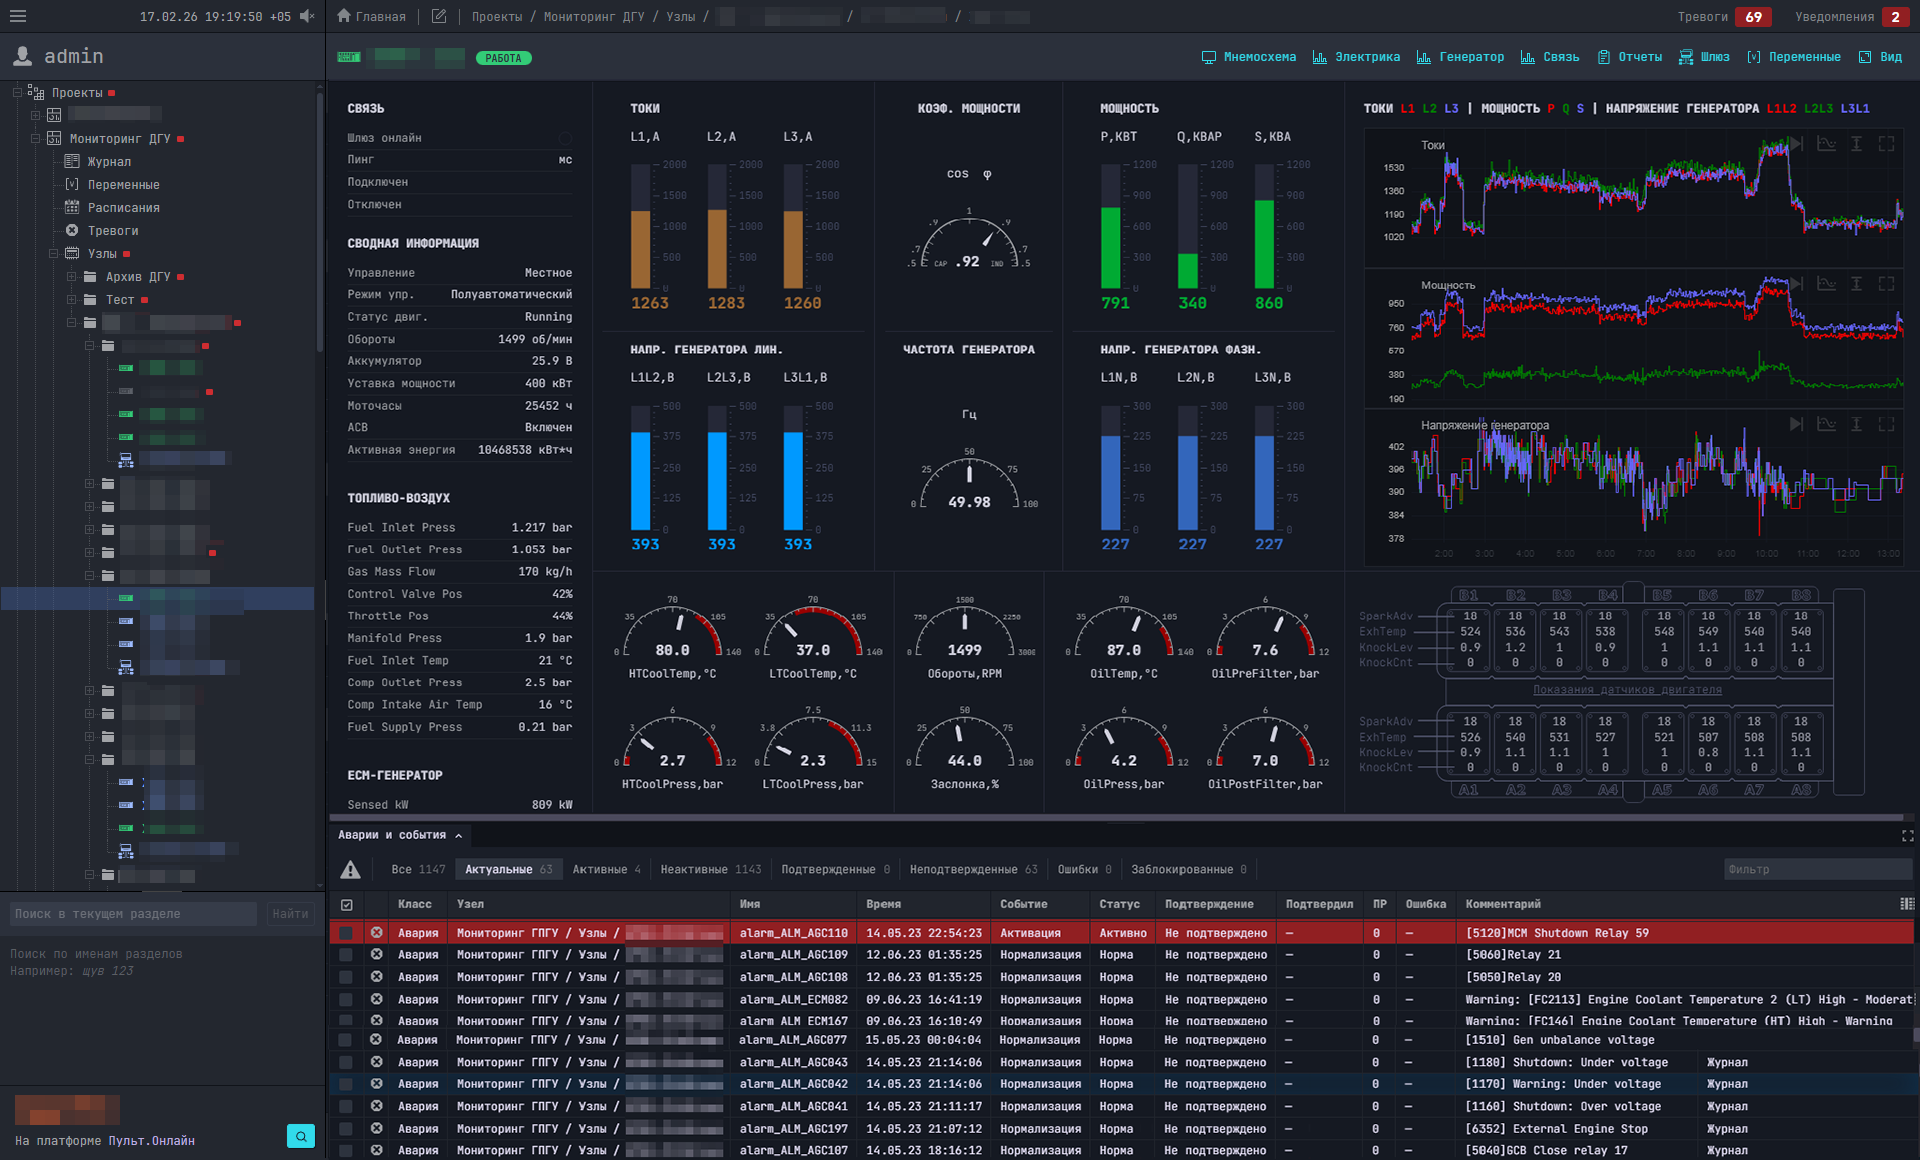Collapse the Аварии и события panel
This screenshot has width=1920, height=1160.
point(458,835)
